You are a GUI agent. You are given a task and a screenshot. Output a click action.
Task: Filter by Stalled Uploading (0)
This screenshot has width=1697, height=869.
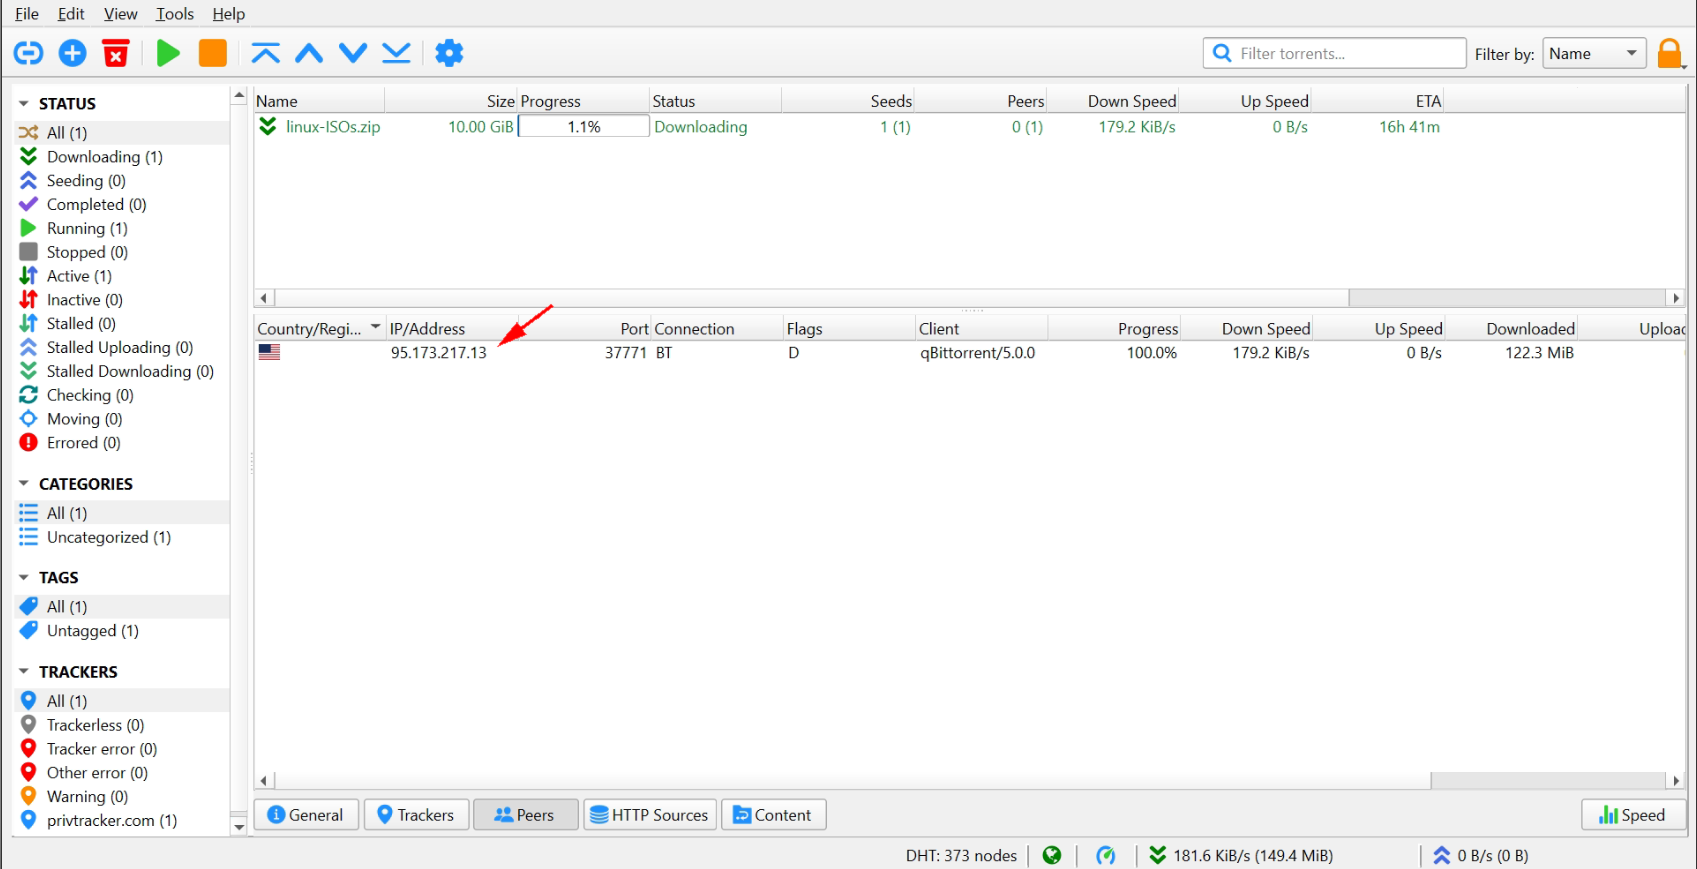121,348
